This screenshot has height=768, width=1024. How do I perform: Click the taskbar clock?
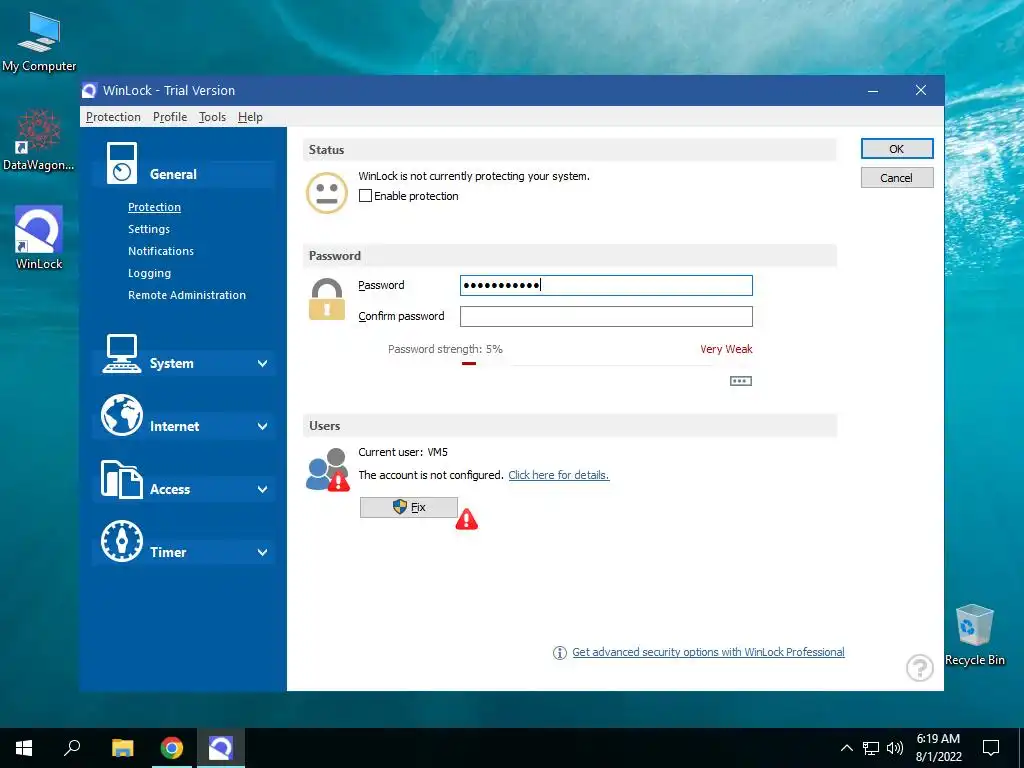(938, 748)
